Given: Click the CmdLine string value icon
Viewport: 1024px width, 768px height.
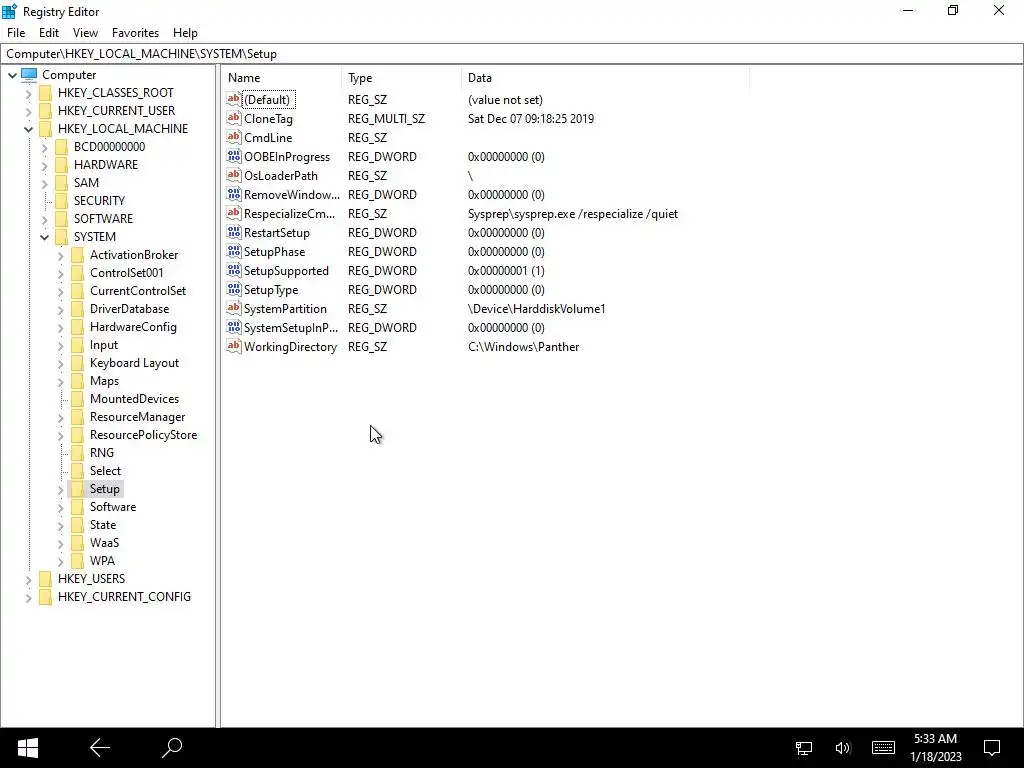Looking at the screenshot, I should [x=234, y=137].
